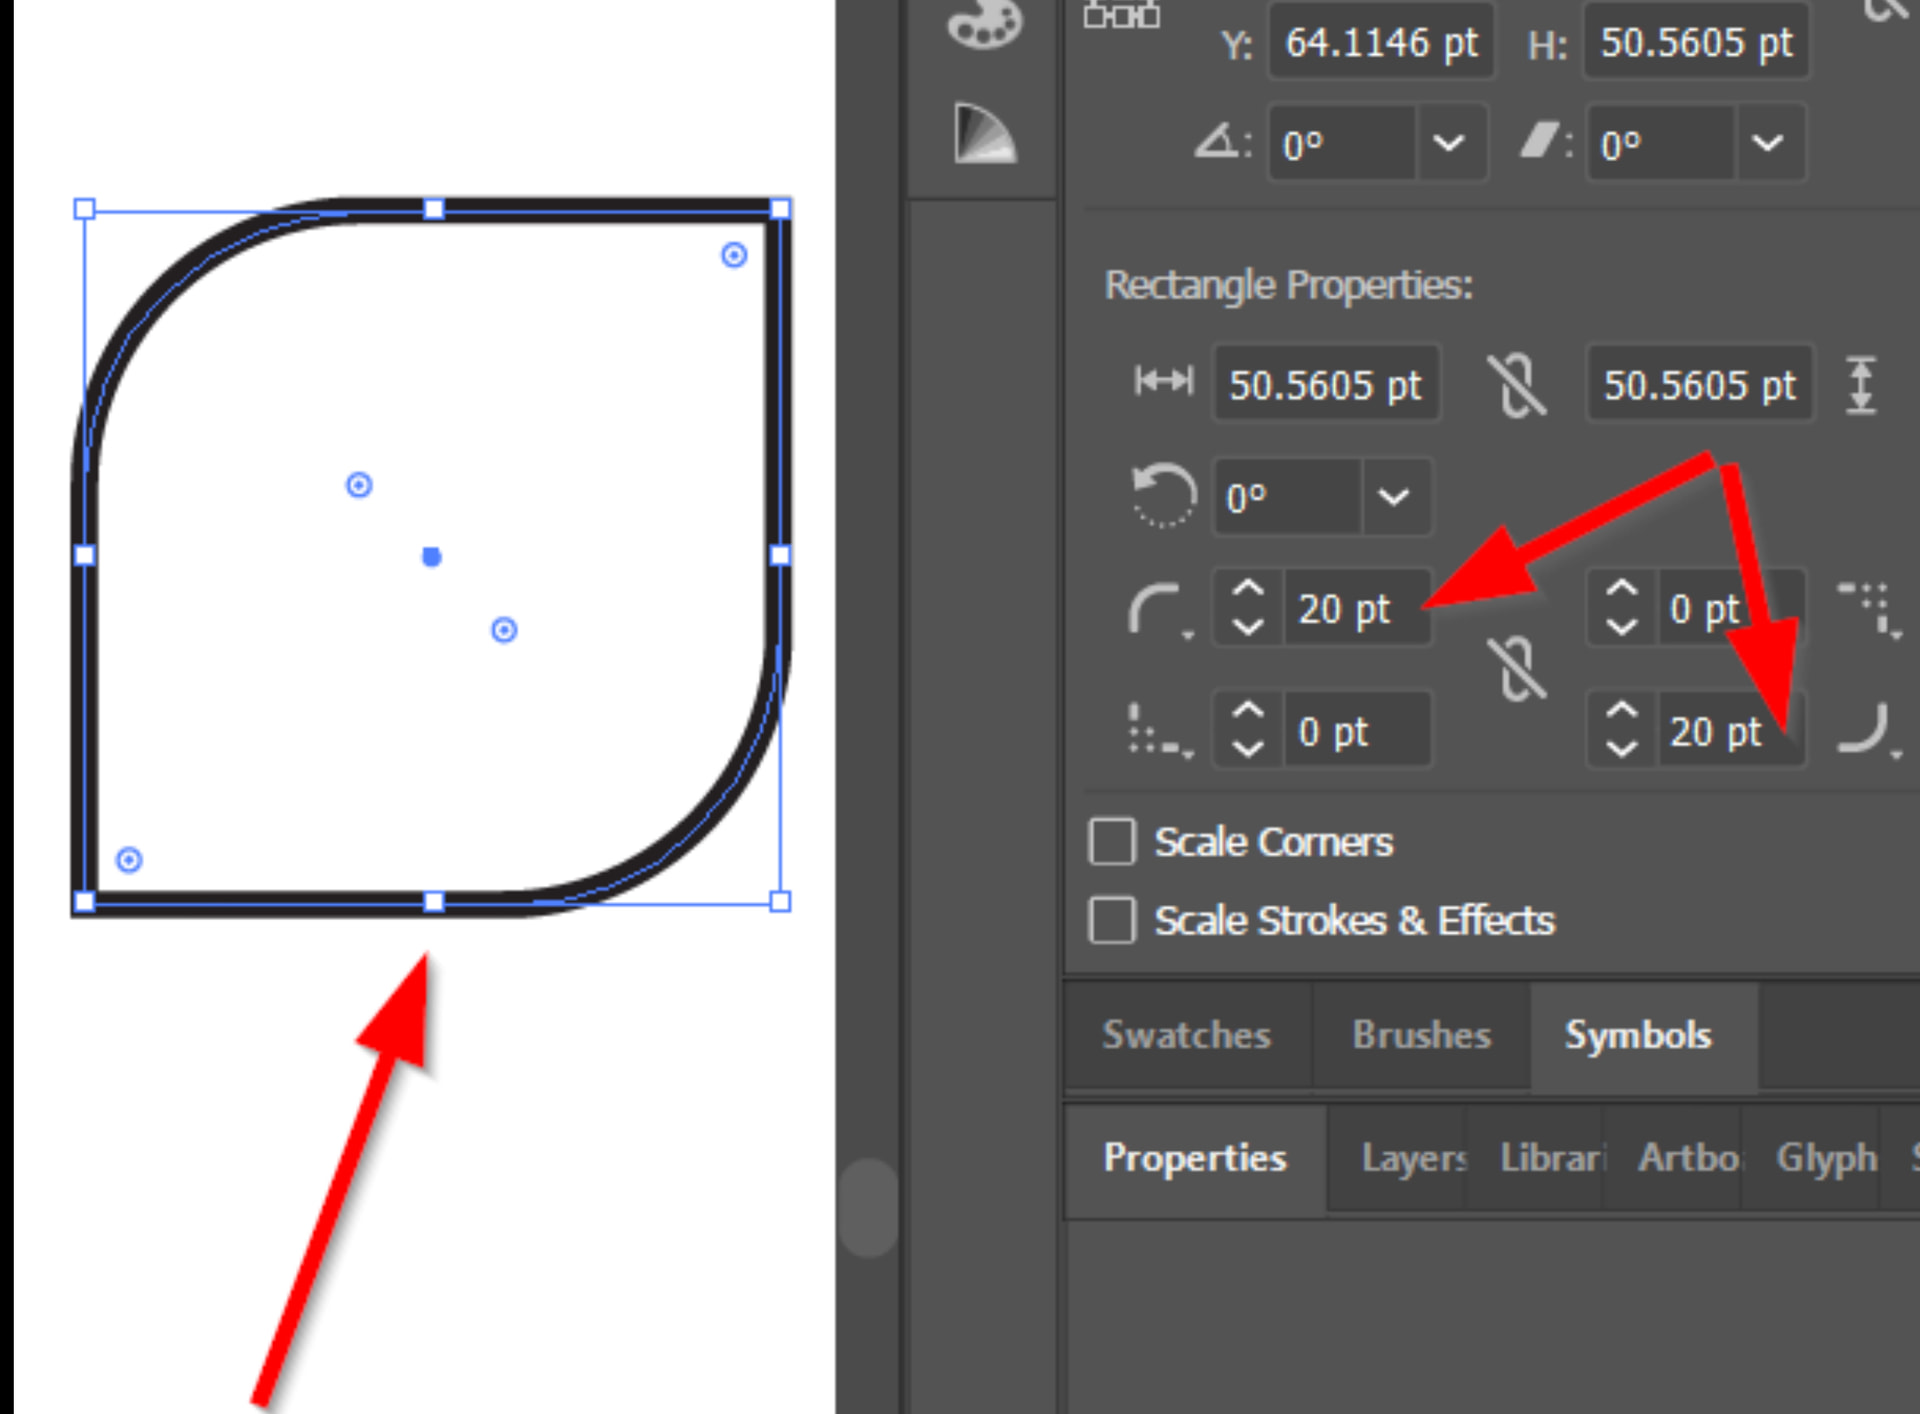Click the Color Guide panel icon
The width and height of the screenshot is (1920, 1414).
[x=984, y=133]
